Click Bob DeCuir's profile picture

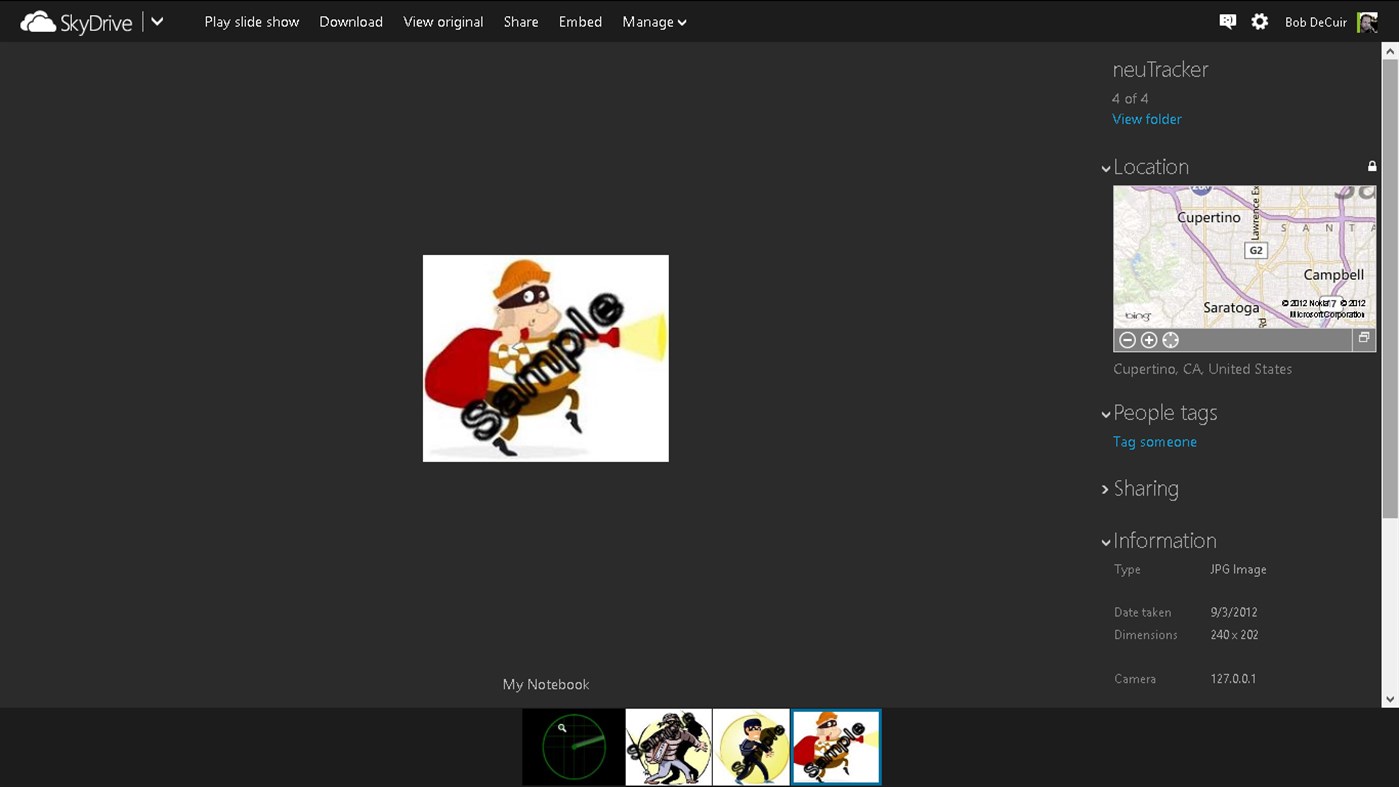tap(1367, 22)
